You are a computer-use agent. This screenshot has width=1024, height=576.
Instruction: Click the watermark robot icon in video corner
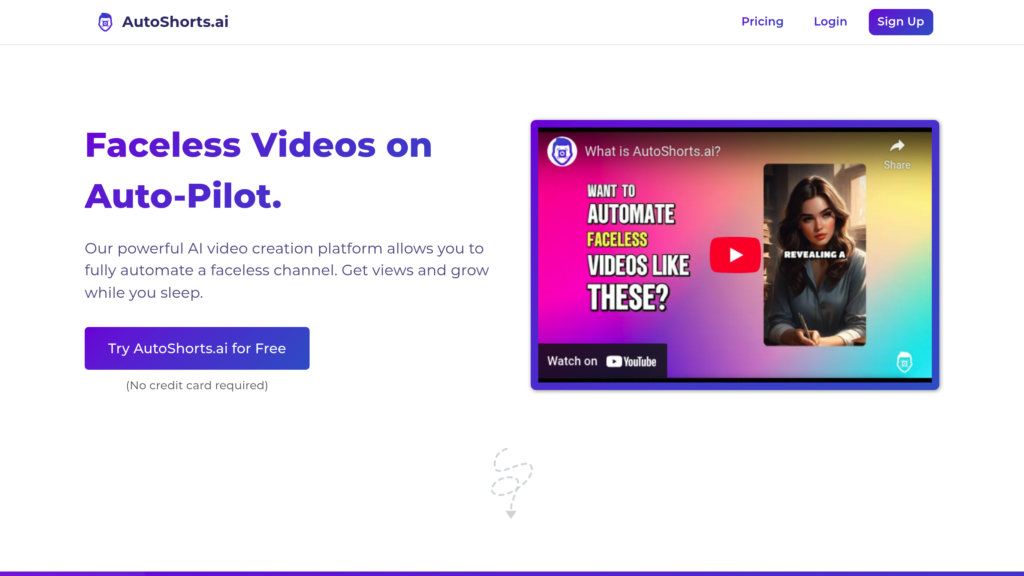tap(904, 362)
